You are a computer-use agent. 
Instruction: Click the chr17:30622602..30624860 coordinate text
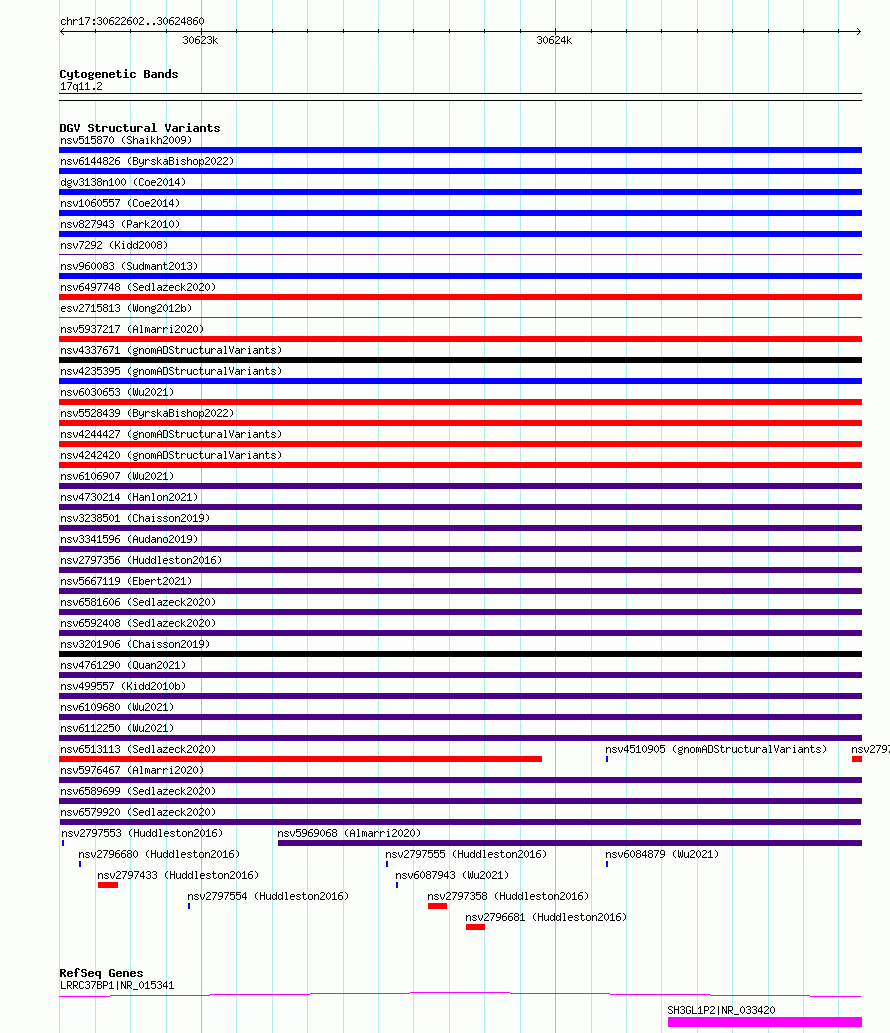click(x=132, y=22)
